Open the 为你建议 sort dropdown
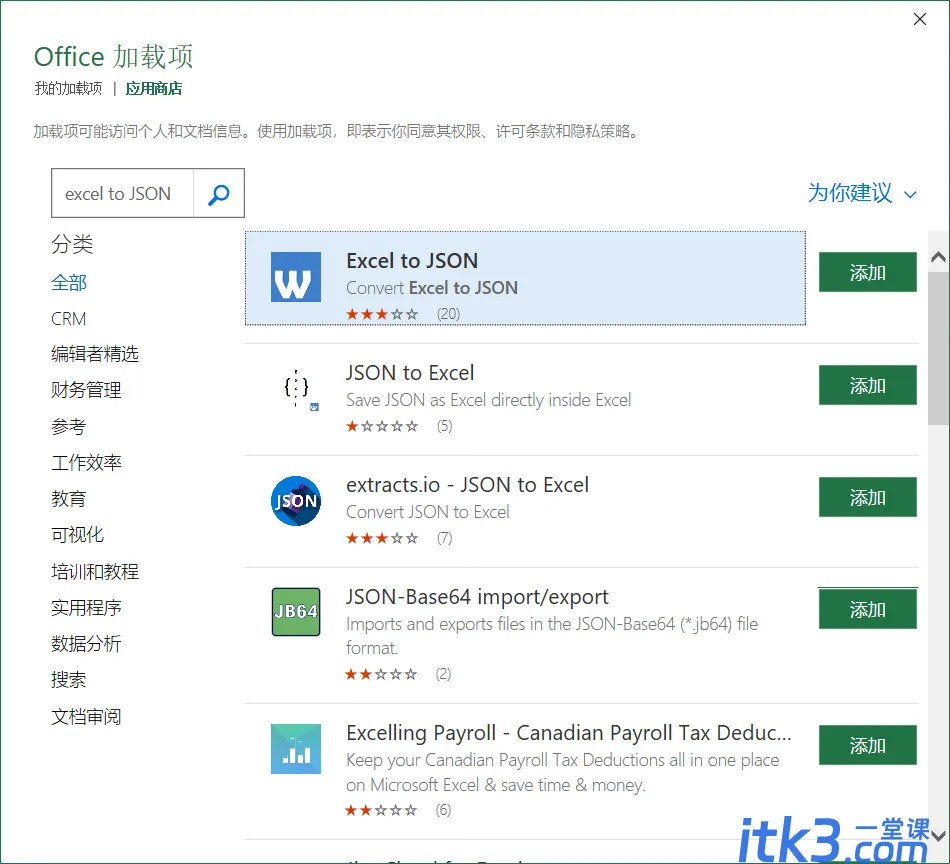The height and width of the screenshot is (864, 950). [862, 193]
